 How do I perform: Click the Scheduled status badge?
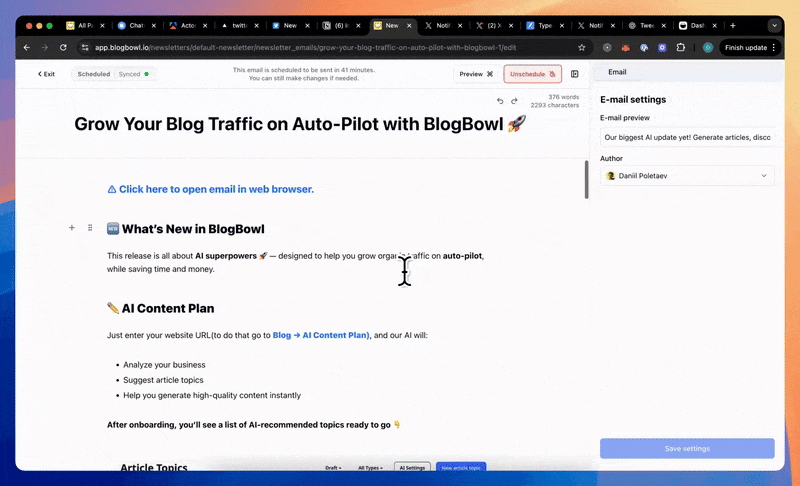click(x=94, y=74)
